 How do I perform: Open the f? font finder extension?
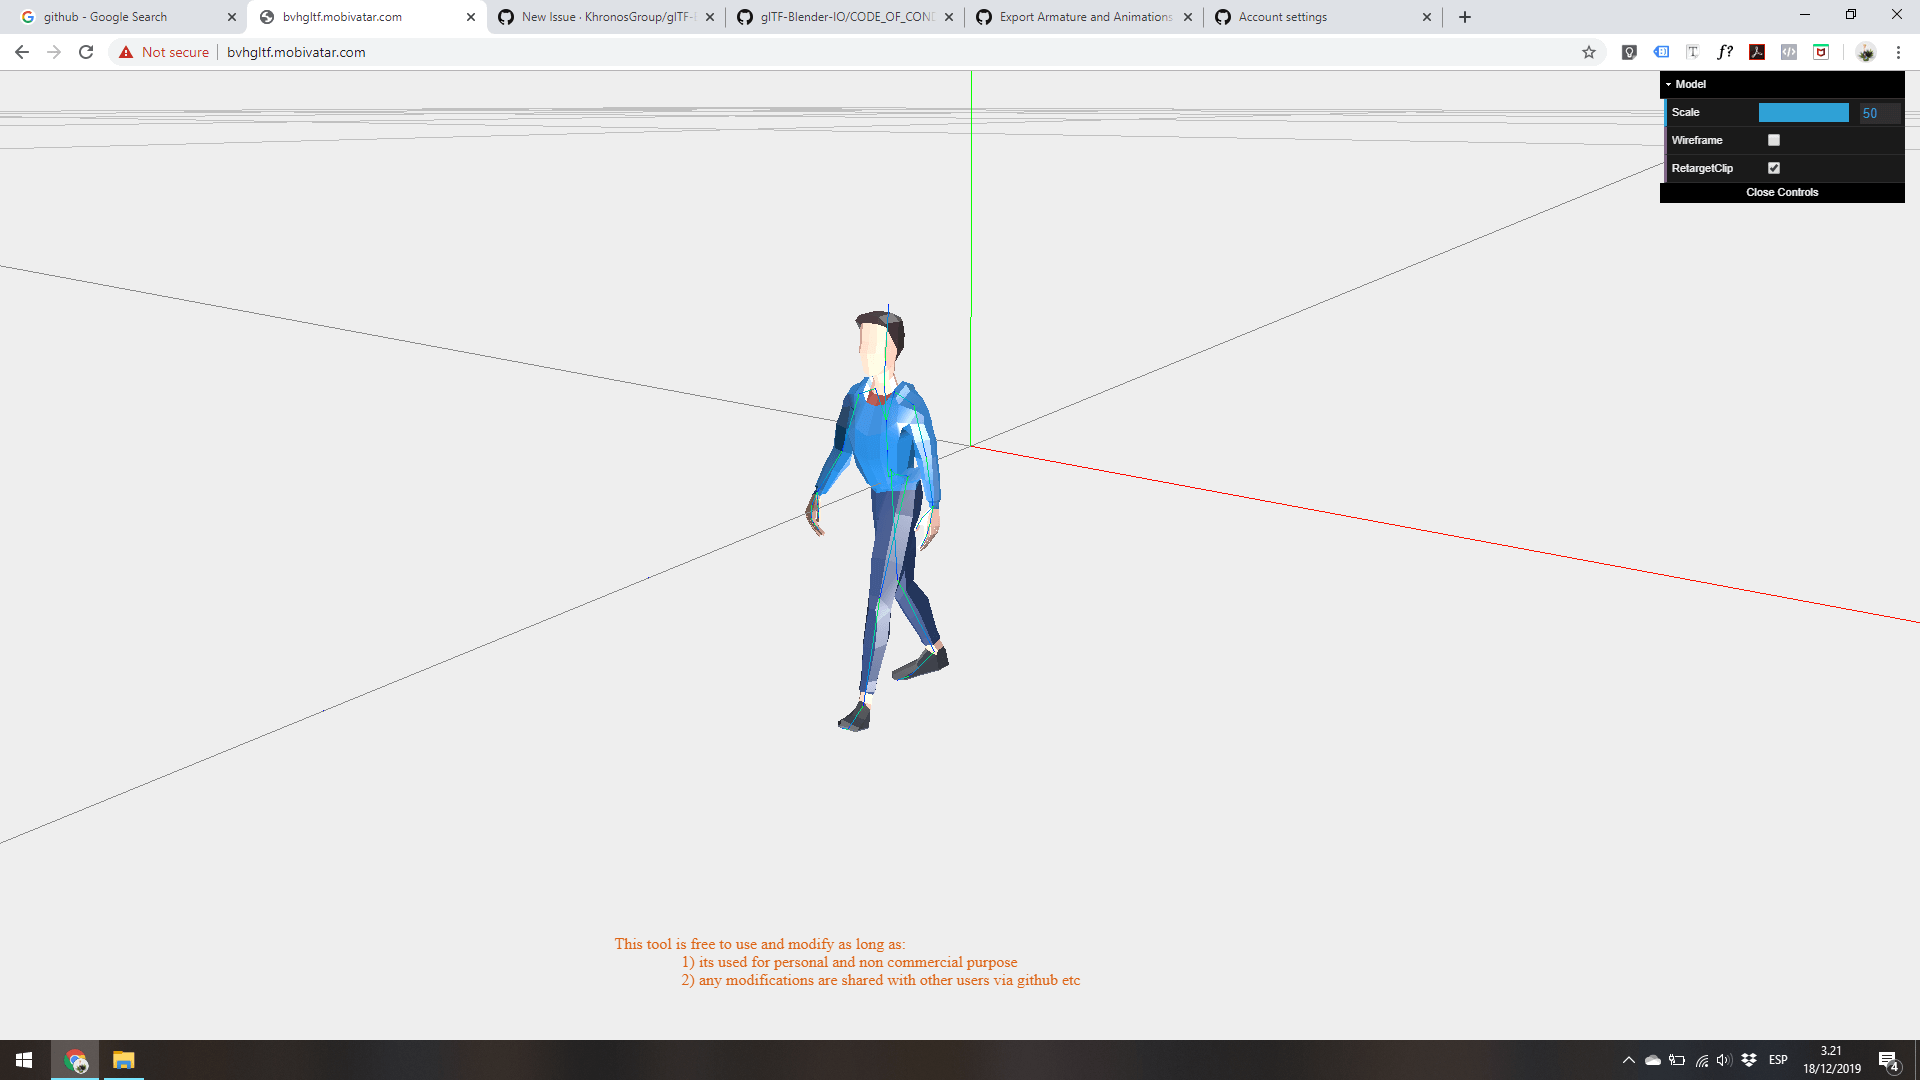1725,52
